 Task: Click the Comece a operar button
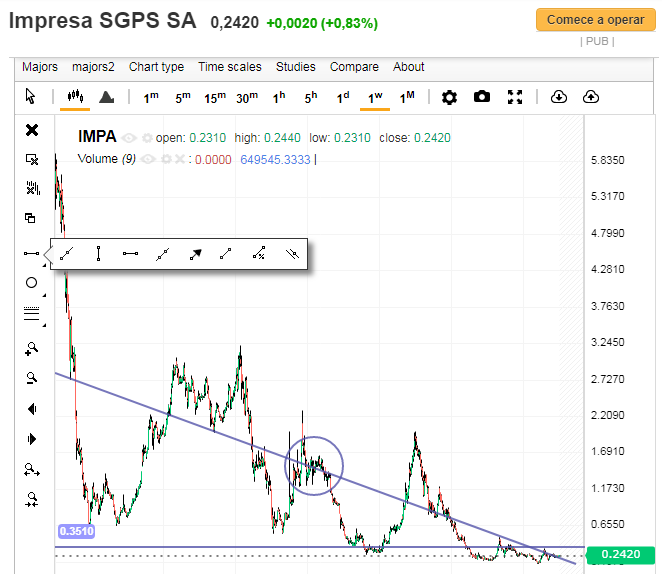(x=596, y=20)
